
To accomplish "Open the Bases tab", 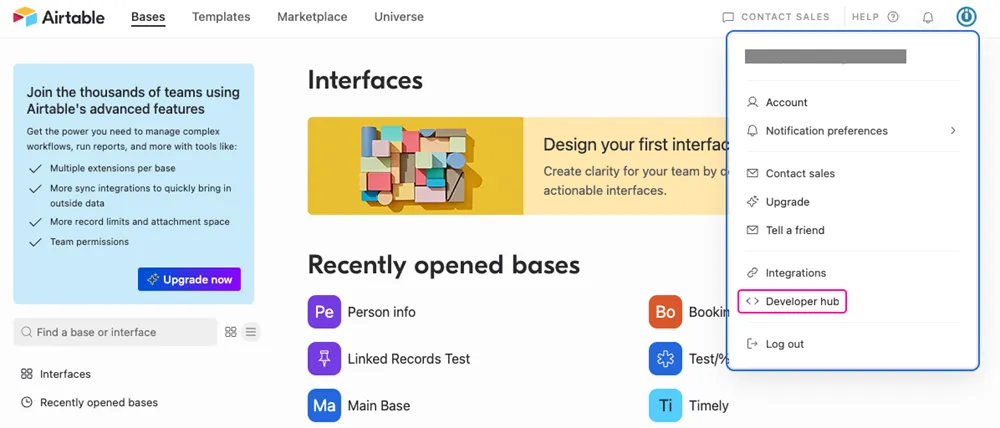I will click(148, 17).
